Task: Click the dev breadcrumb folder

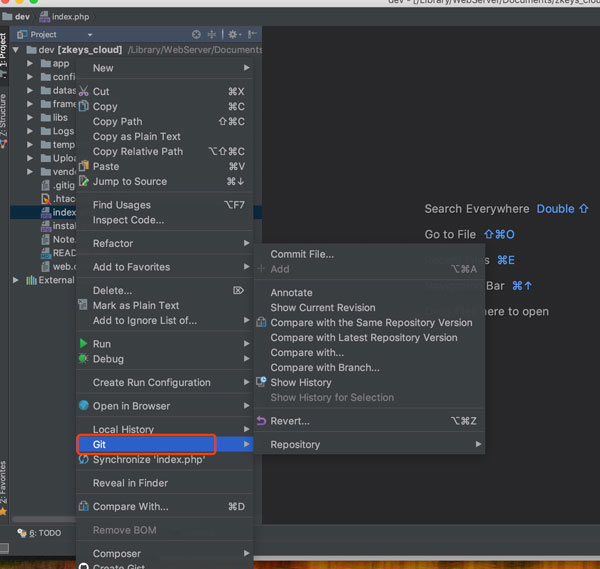Action: (16, 17)
